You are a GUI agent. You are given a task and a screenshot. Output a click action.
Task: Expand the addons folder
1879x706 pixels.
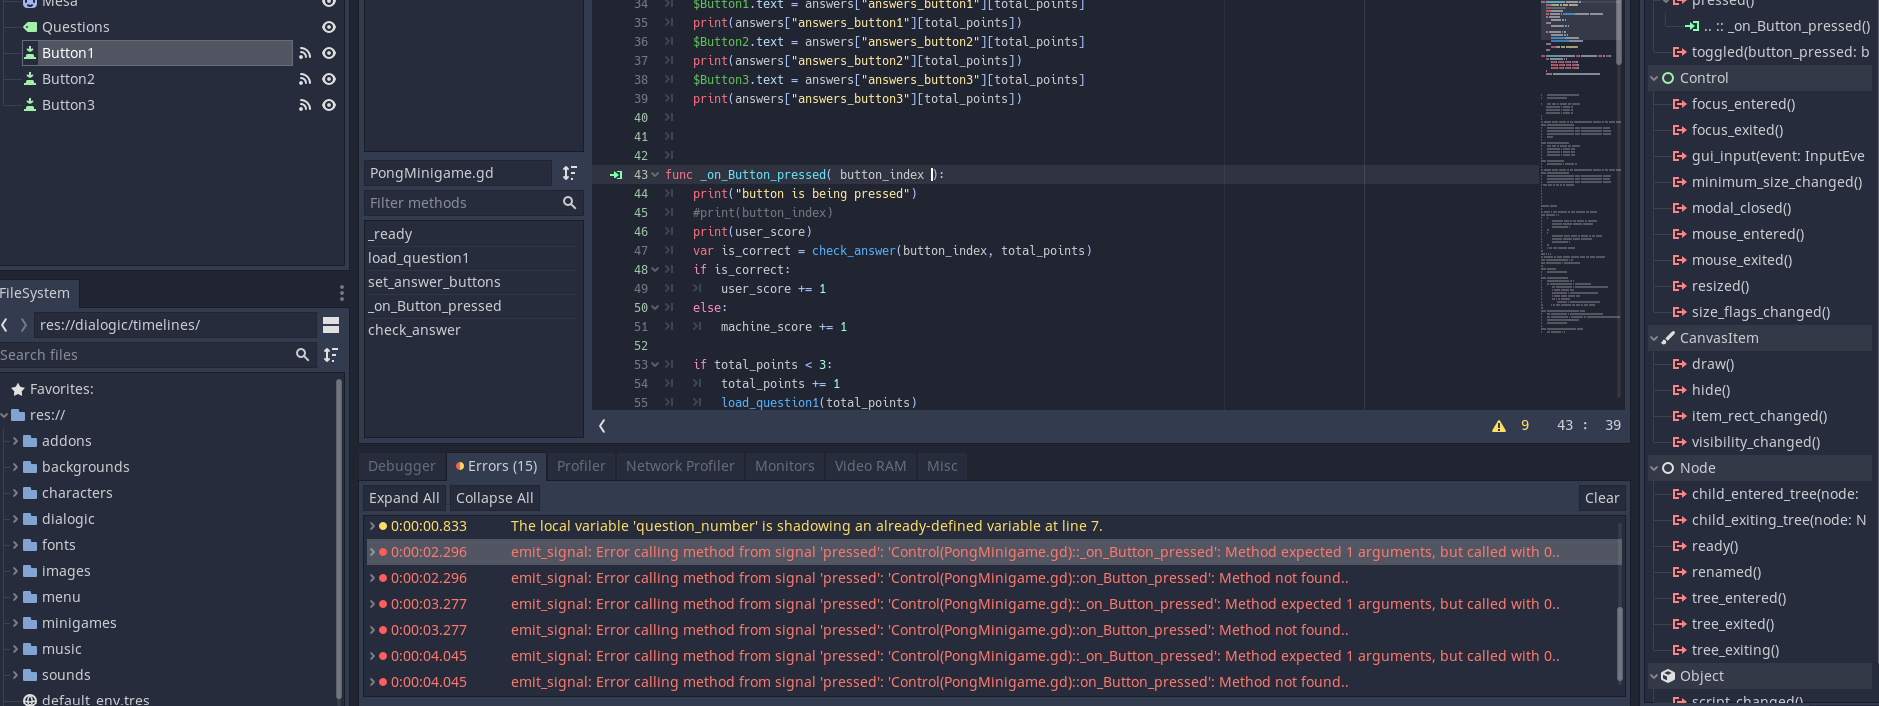15,441
